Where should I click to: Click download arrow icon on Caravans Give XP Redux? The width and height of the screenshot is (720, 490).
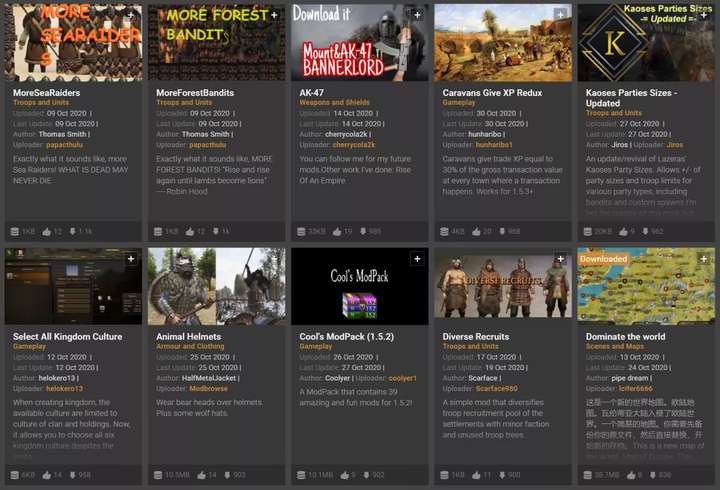(502, 231)
